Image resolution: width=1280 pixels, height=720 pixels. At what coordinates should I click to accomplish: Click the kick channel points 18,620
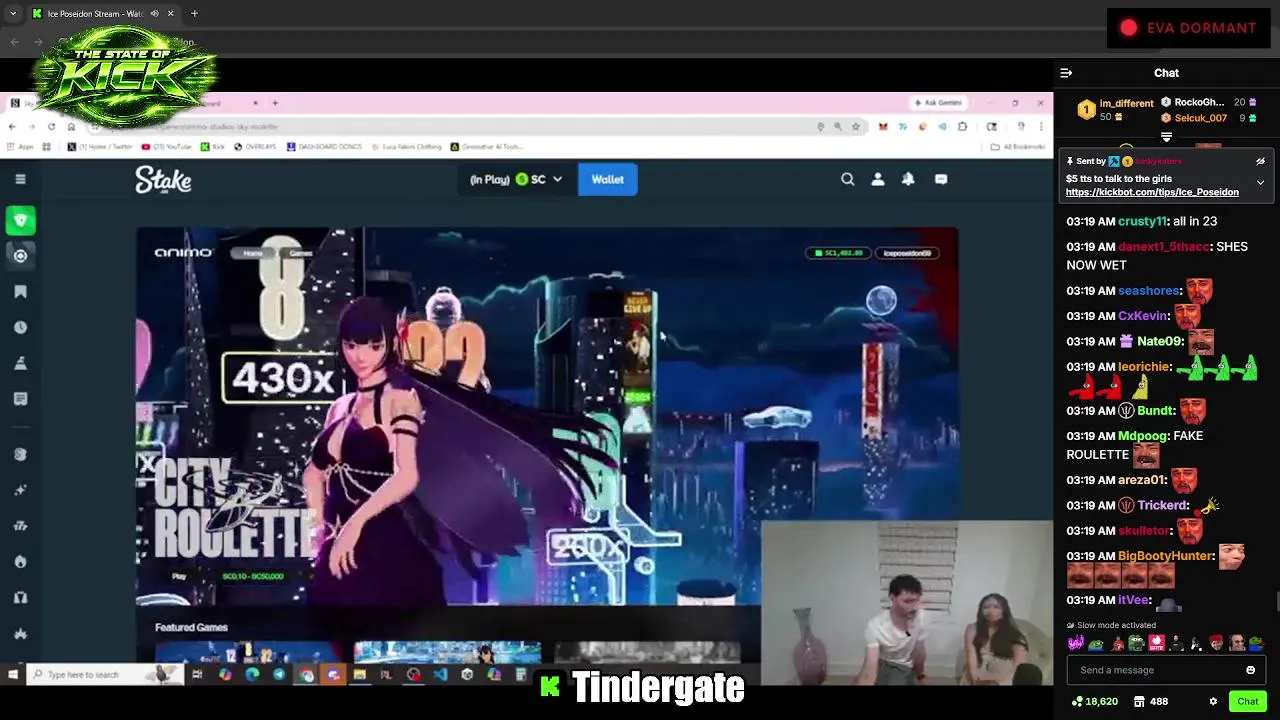pyautogui.click(x=1094, y=702)
